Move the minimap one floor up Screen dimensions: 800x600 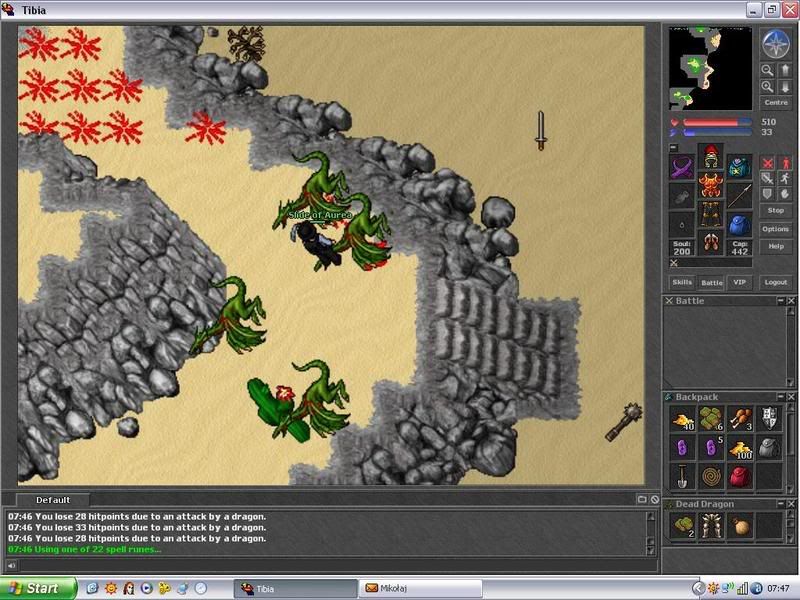point(785,70)
